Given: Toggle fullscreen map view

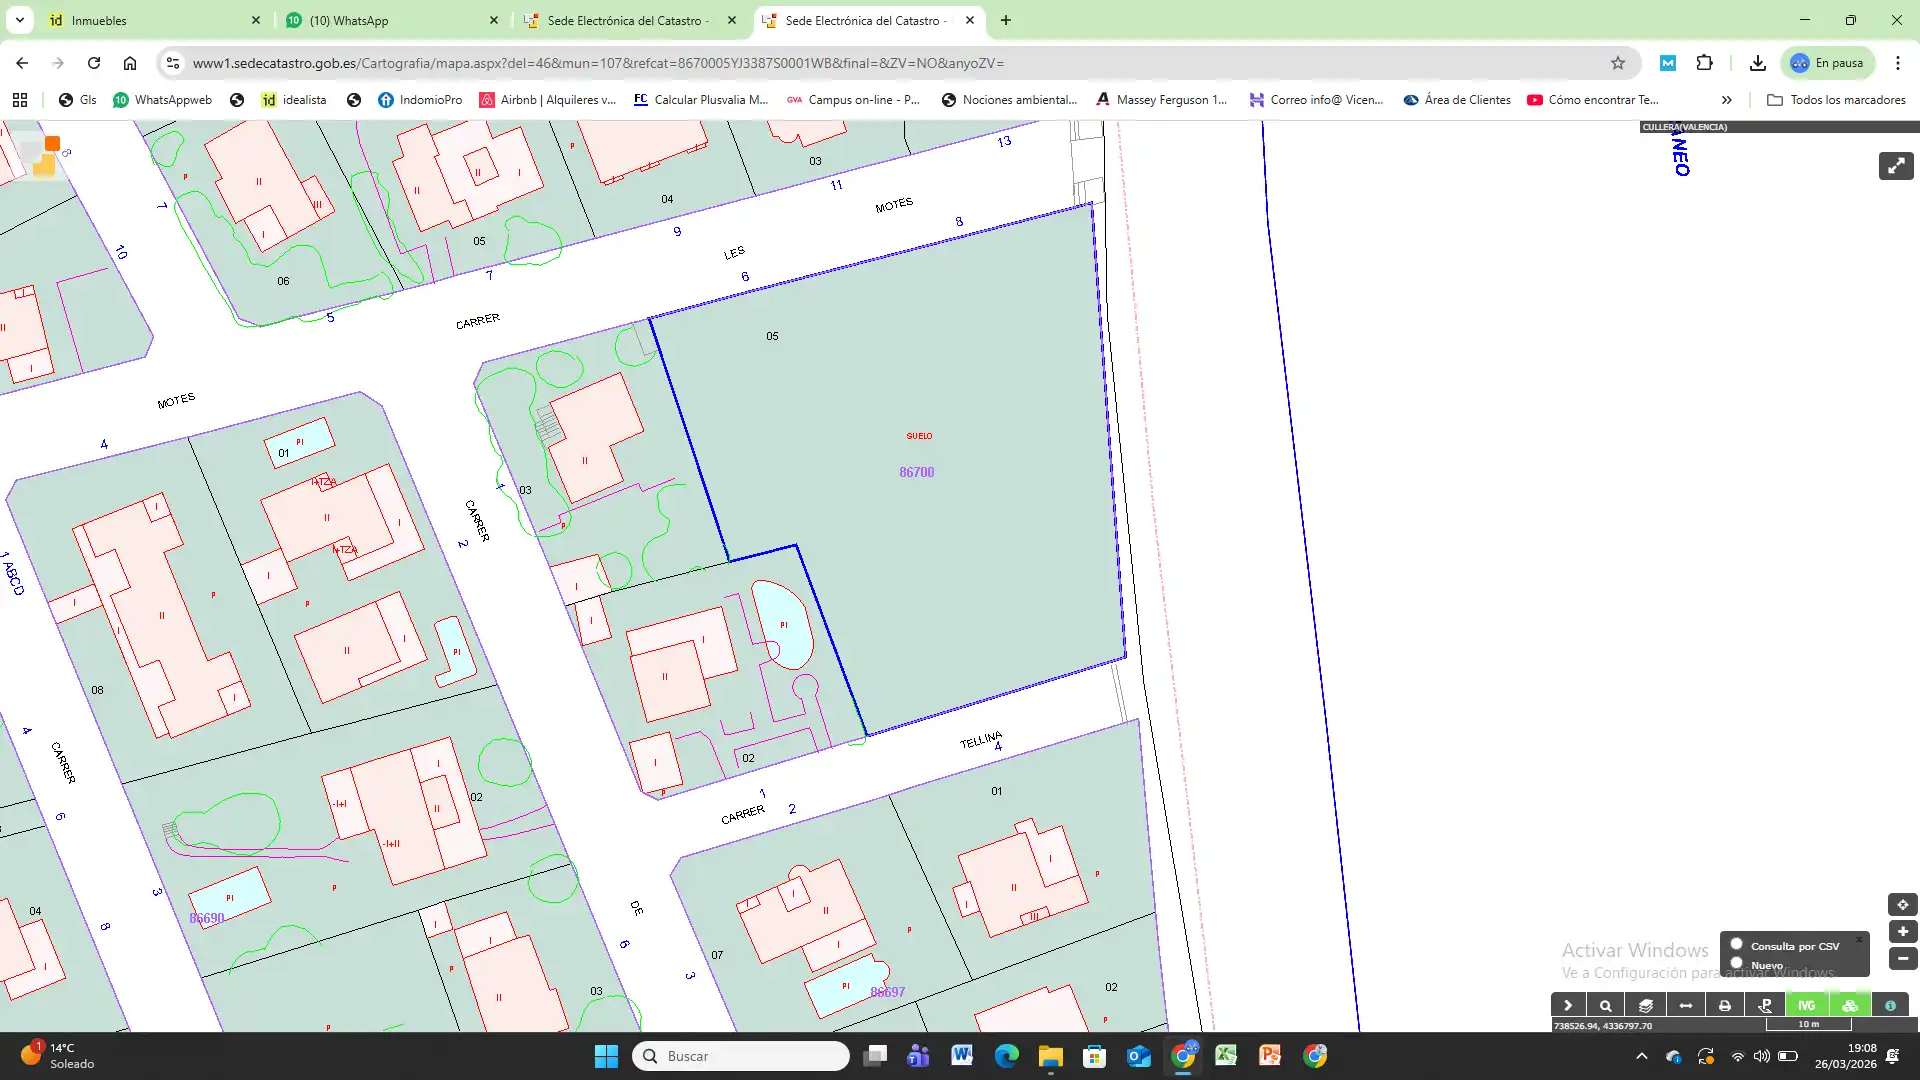Looking at the screenshot, I should coord(1896,166).
